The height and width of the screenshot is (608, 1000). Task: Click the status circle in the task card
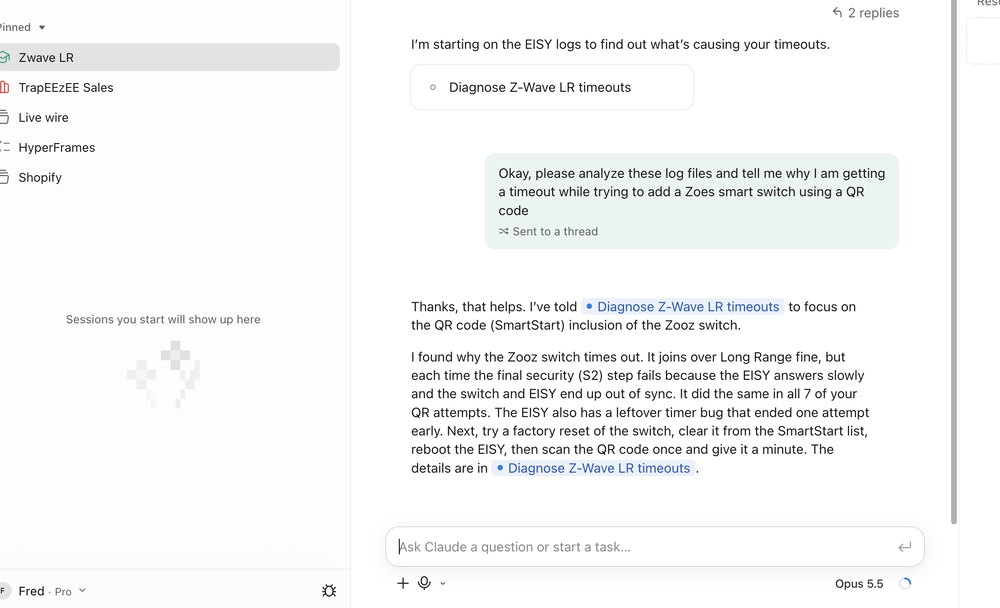coord(433,87)
